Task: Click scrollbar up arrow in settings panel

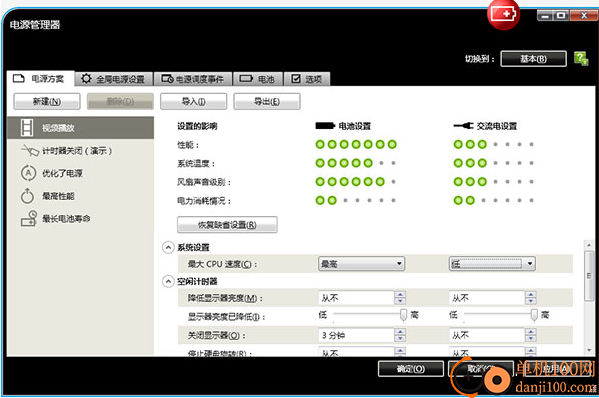Action: pyautogui.click(x=589, y=245)
